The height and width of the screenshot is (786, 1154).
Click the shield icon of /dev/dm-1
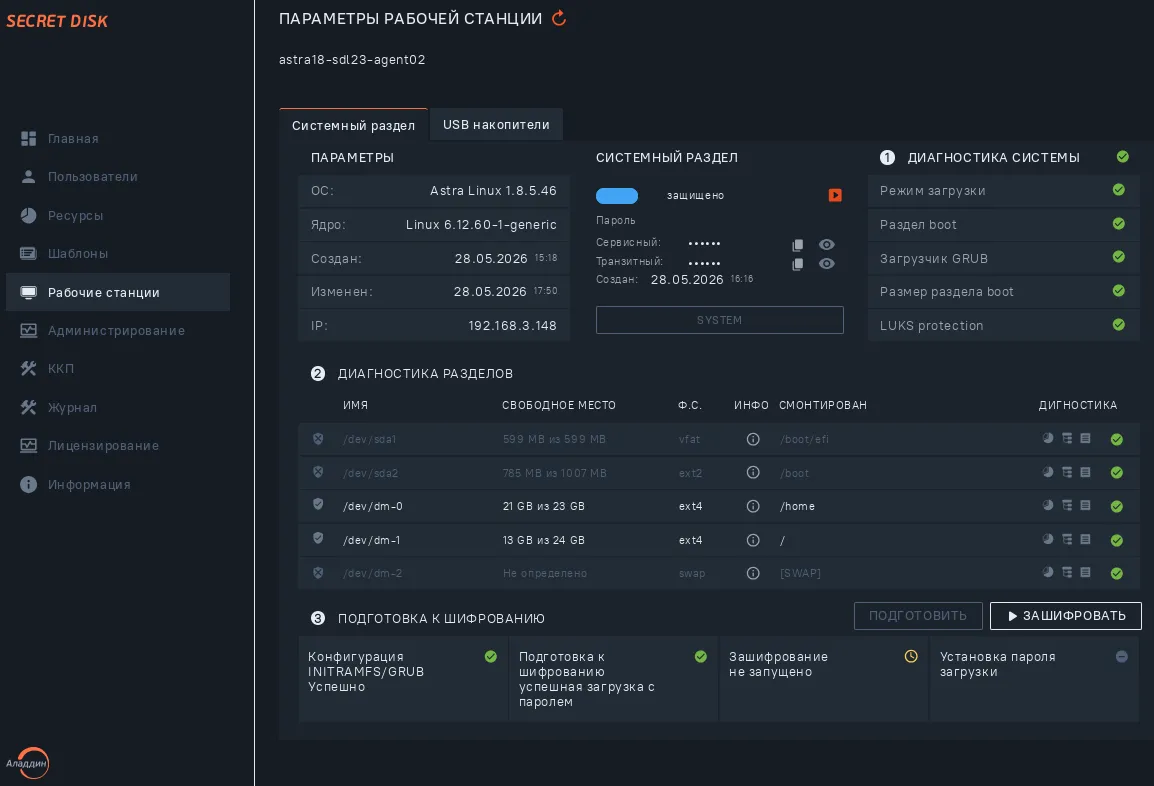(x=318, y=538)
